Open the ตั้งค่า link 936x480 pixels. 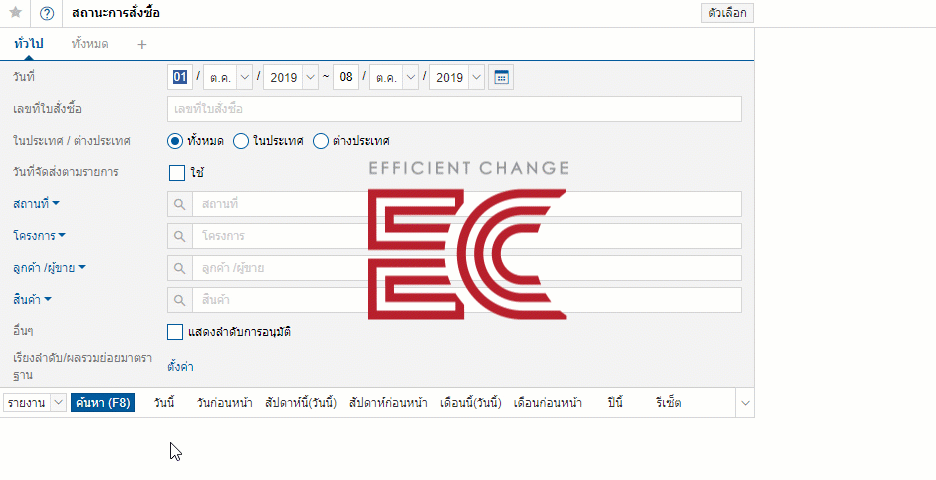180,367
